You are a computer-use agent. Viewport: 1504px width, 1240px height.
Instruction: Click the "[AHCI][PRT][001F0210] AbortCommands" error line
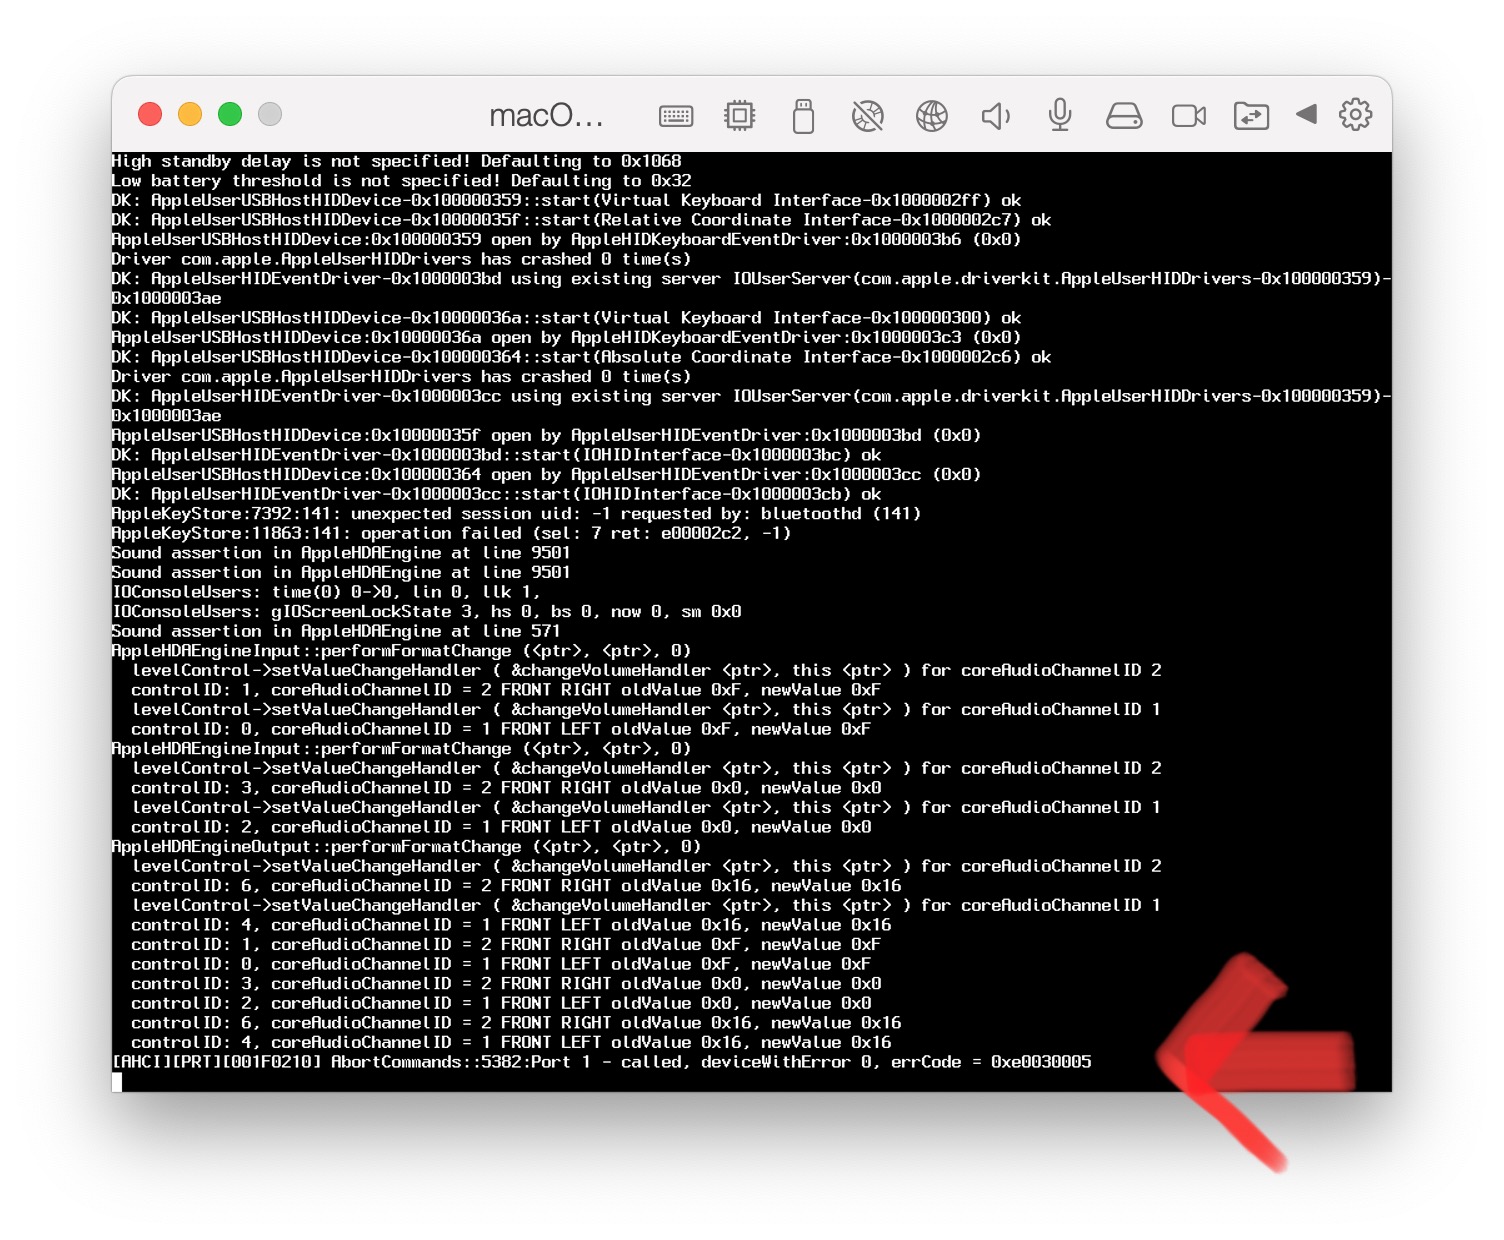tap(601, 1062)
